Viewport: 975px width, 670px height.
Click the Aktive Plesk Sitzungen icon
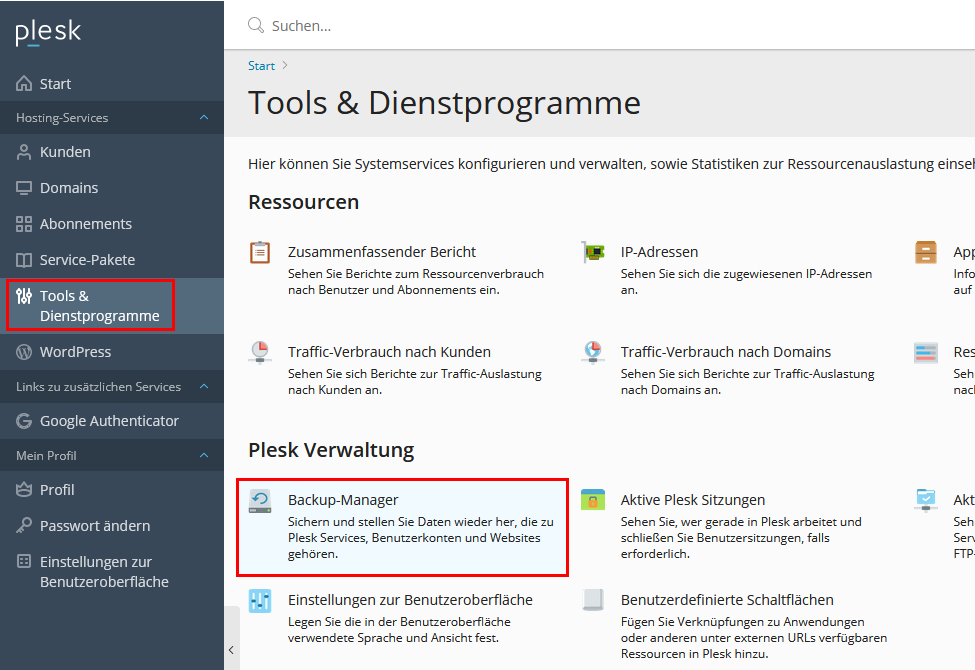593,501
